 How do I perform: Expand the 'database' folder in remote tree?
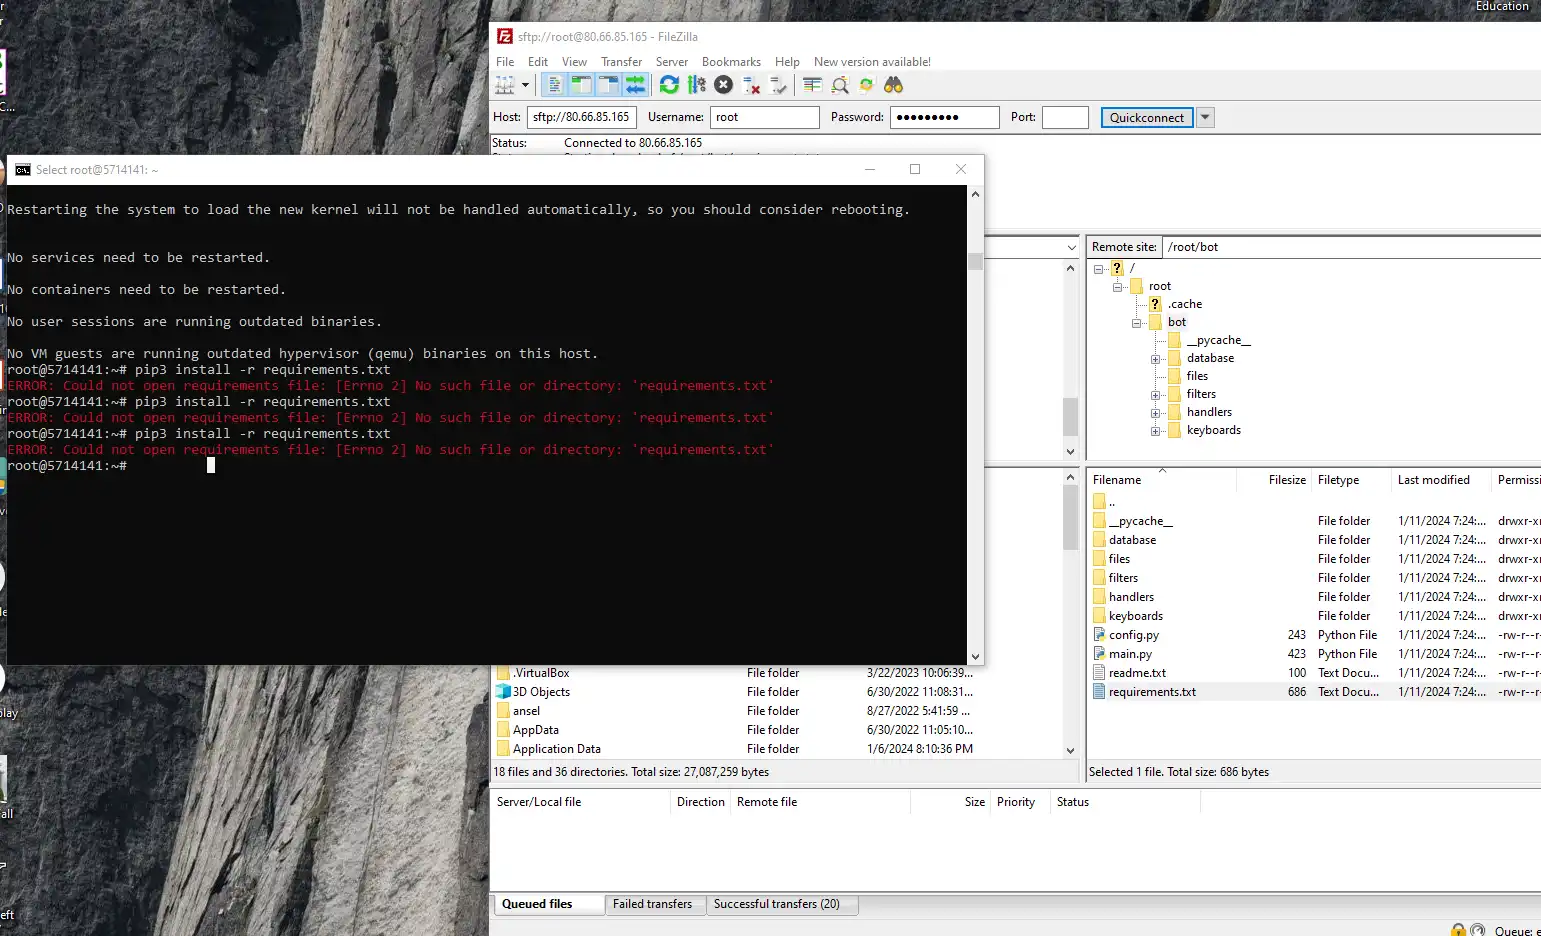tap(1156, 359)
